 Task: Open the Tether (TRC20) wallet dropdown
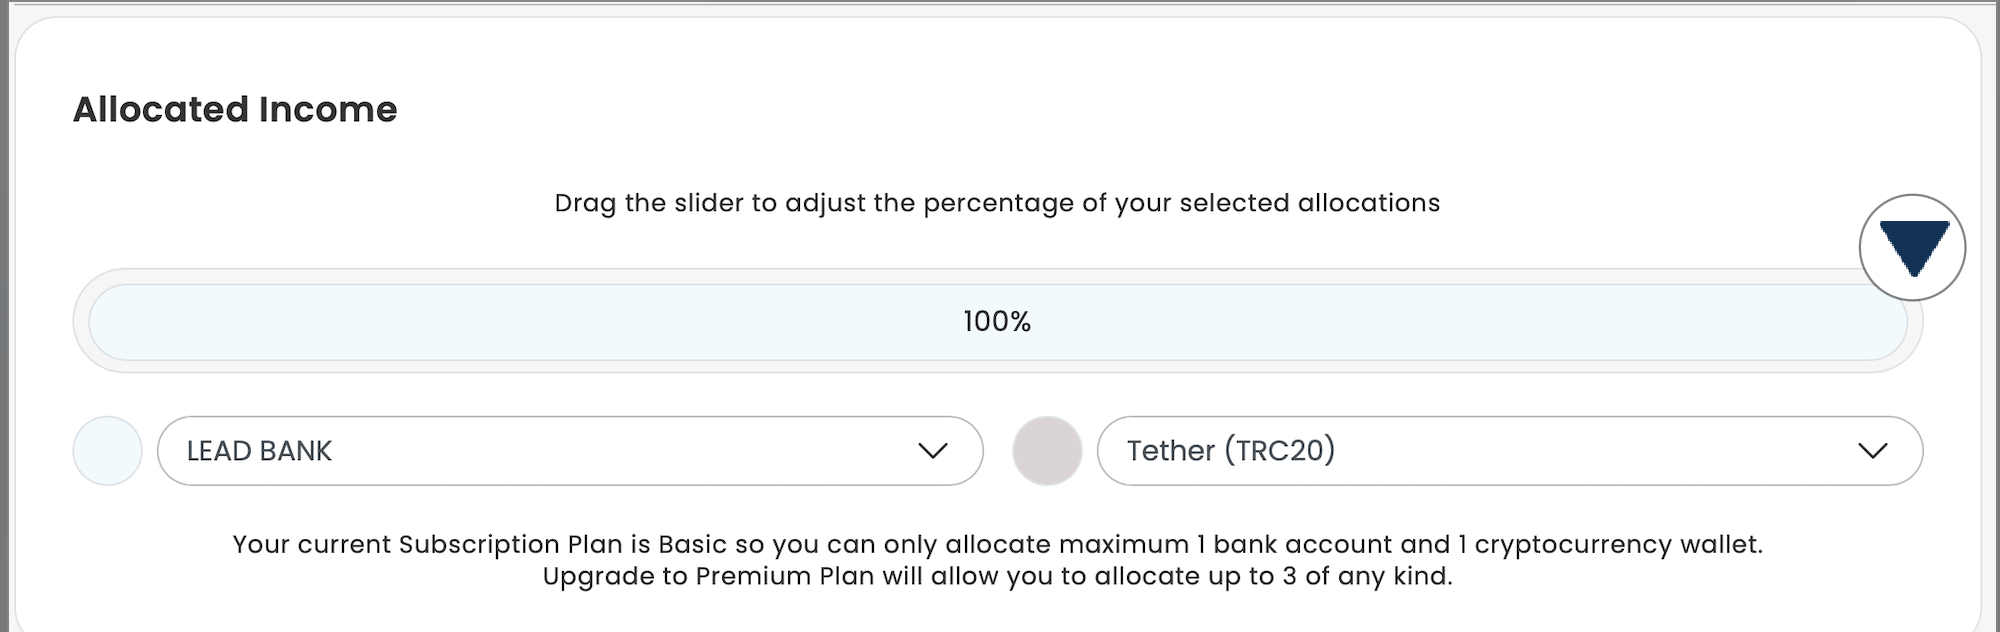(1510, 451)
